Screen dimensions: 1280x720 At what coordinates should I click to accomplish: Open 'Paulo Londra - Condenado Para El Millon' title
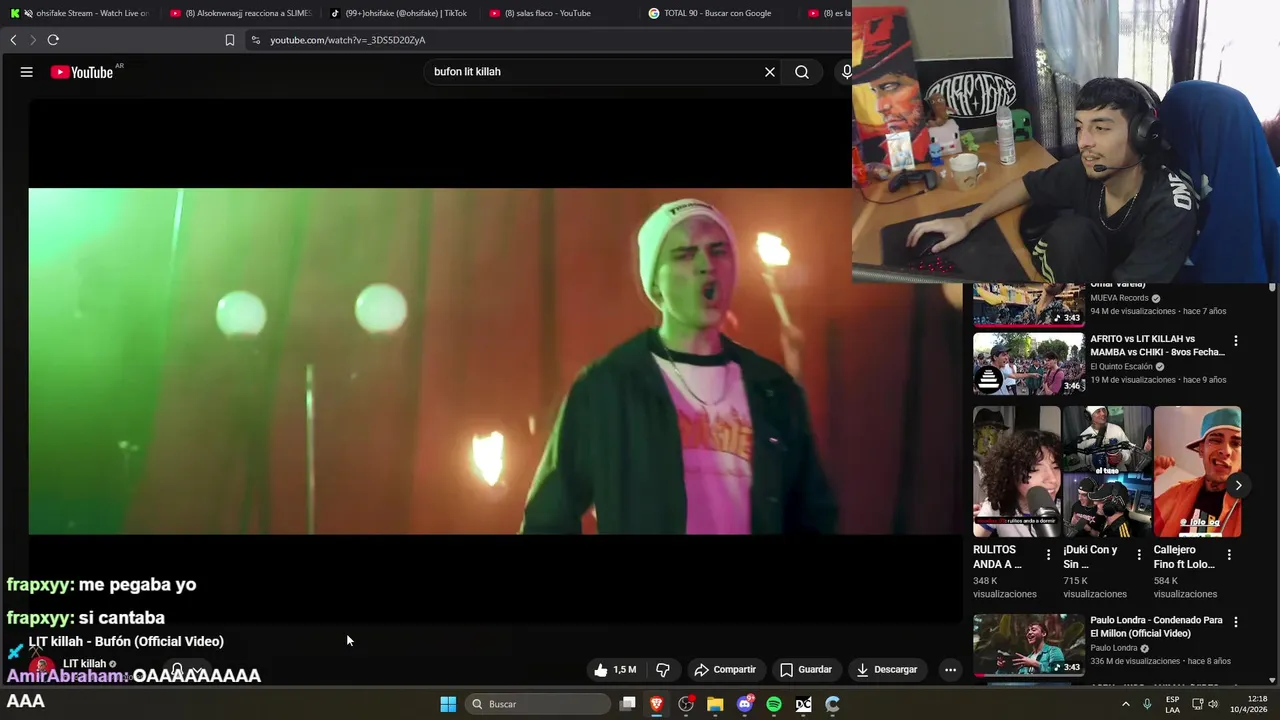click(x=1156, y=627)
